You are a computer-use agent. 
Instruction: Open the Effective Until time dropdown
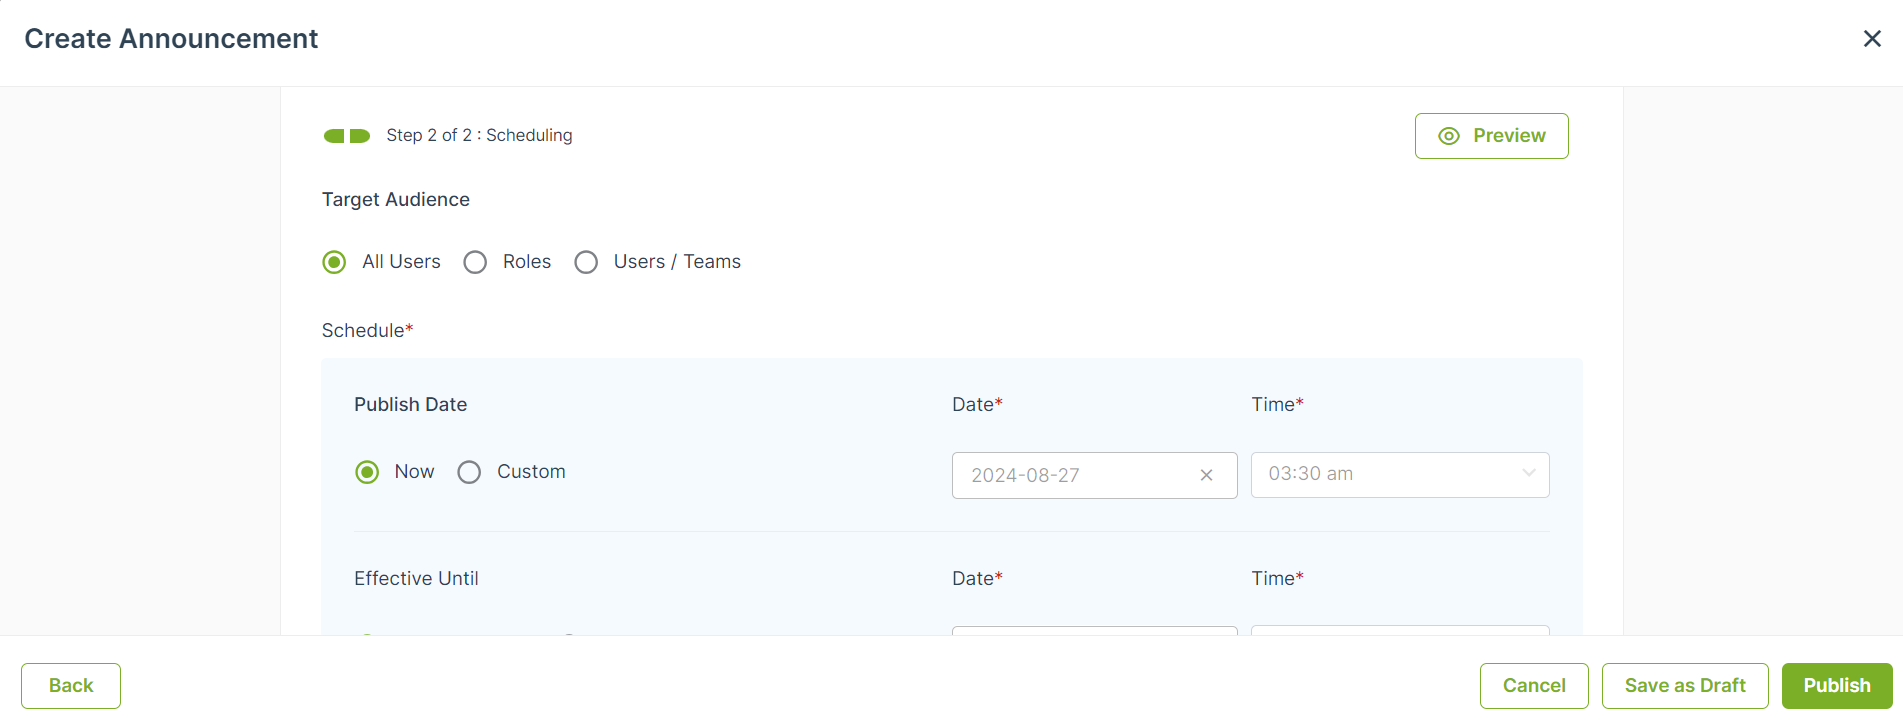point(1400,630)
